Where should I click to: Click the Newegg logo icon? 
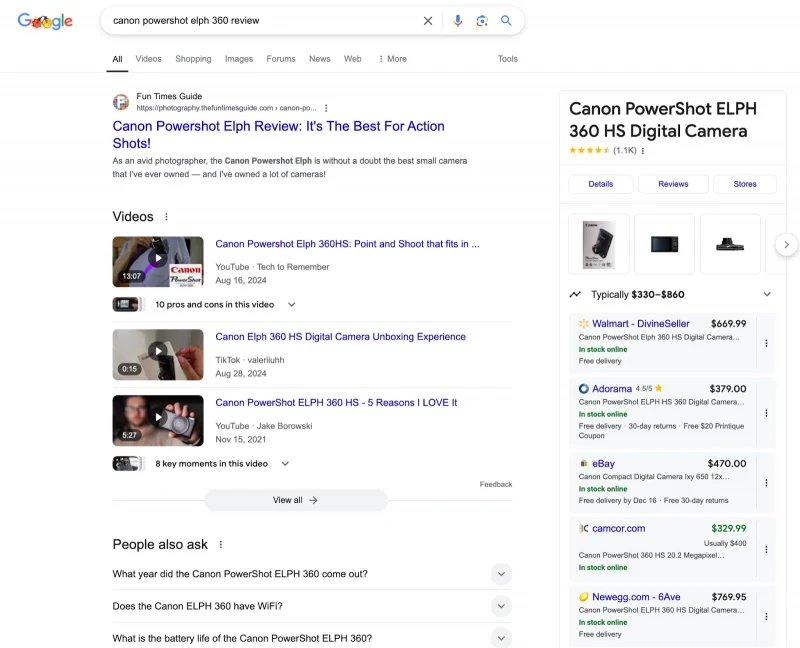coord(584,596)
